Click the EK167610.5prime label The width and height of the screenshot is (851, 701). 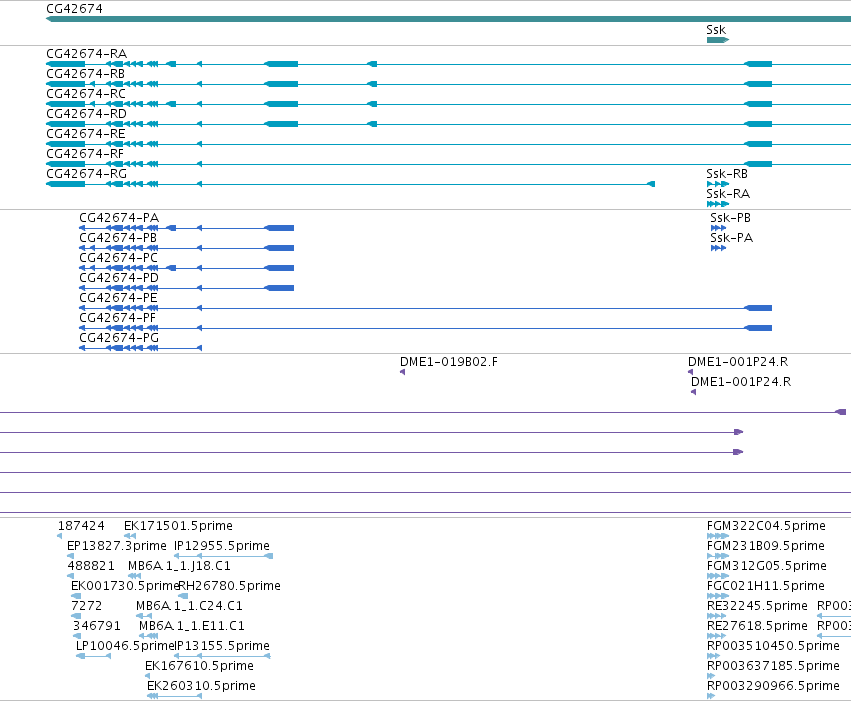click(x=199, y=666)
